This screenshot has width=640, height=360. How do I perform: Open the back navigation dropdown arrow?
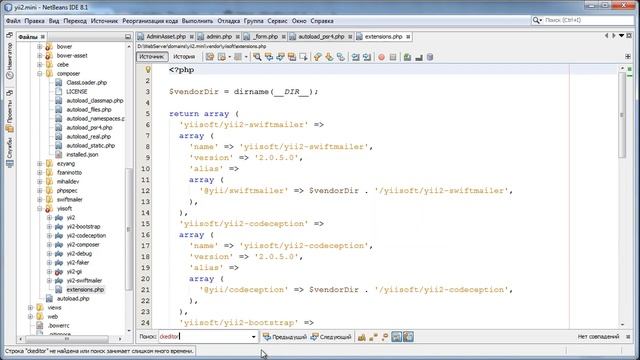click(x=229, y=57)
